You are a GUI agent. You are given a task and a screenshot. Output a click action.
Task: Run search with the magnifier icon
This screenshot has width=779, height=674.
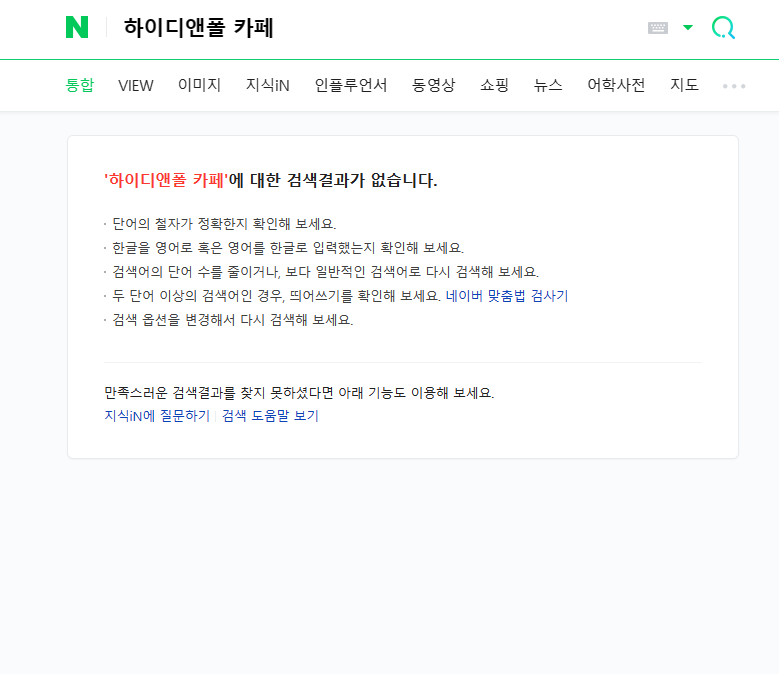tap(723, 27)
